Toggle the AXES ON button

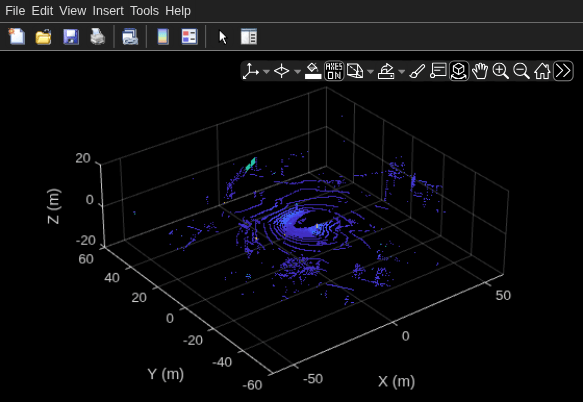[x=334, y=71]
